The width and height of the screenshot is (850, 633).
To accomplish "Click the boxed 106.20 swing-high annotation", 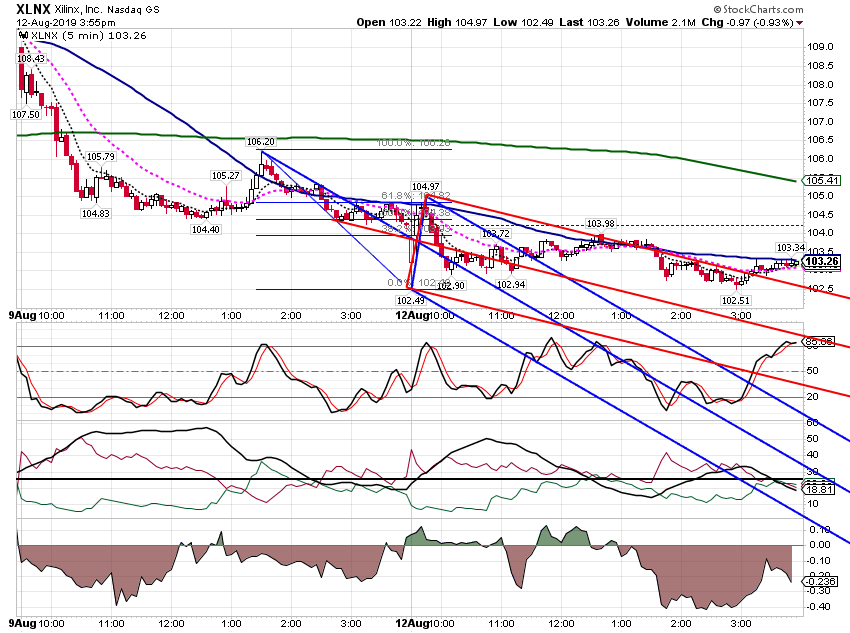I will pos(261,142).
